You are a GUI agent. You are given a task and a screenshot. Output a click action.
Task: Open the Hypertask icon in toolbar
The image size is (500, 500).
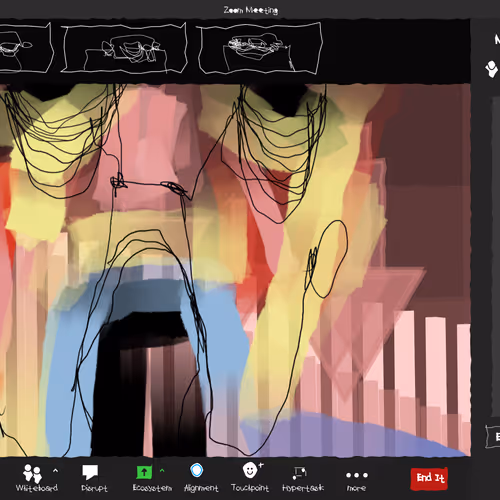[300, 472]
